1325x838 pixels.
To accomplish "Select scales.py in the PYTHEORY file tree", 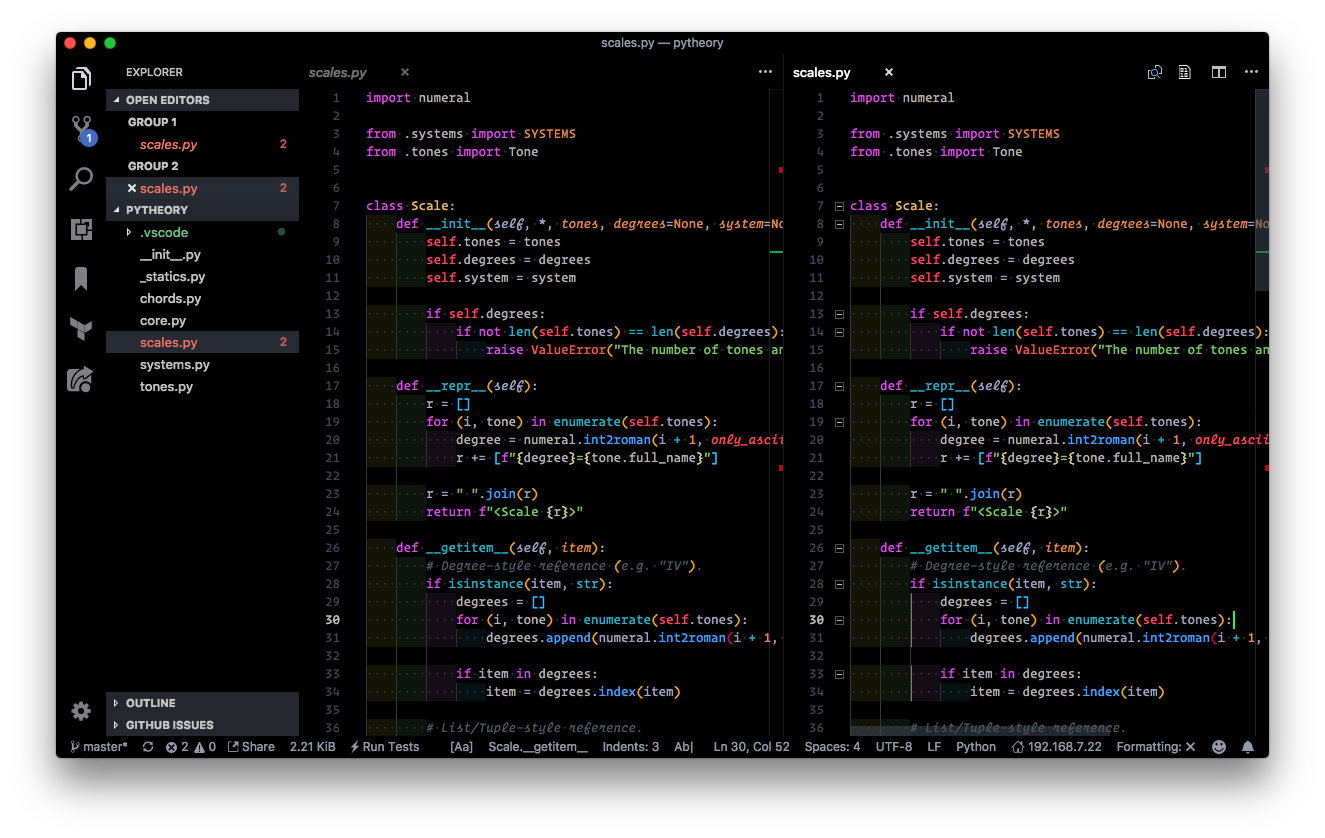I will coord(202,342).
